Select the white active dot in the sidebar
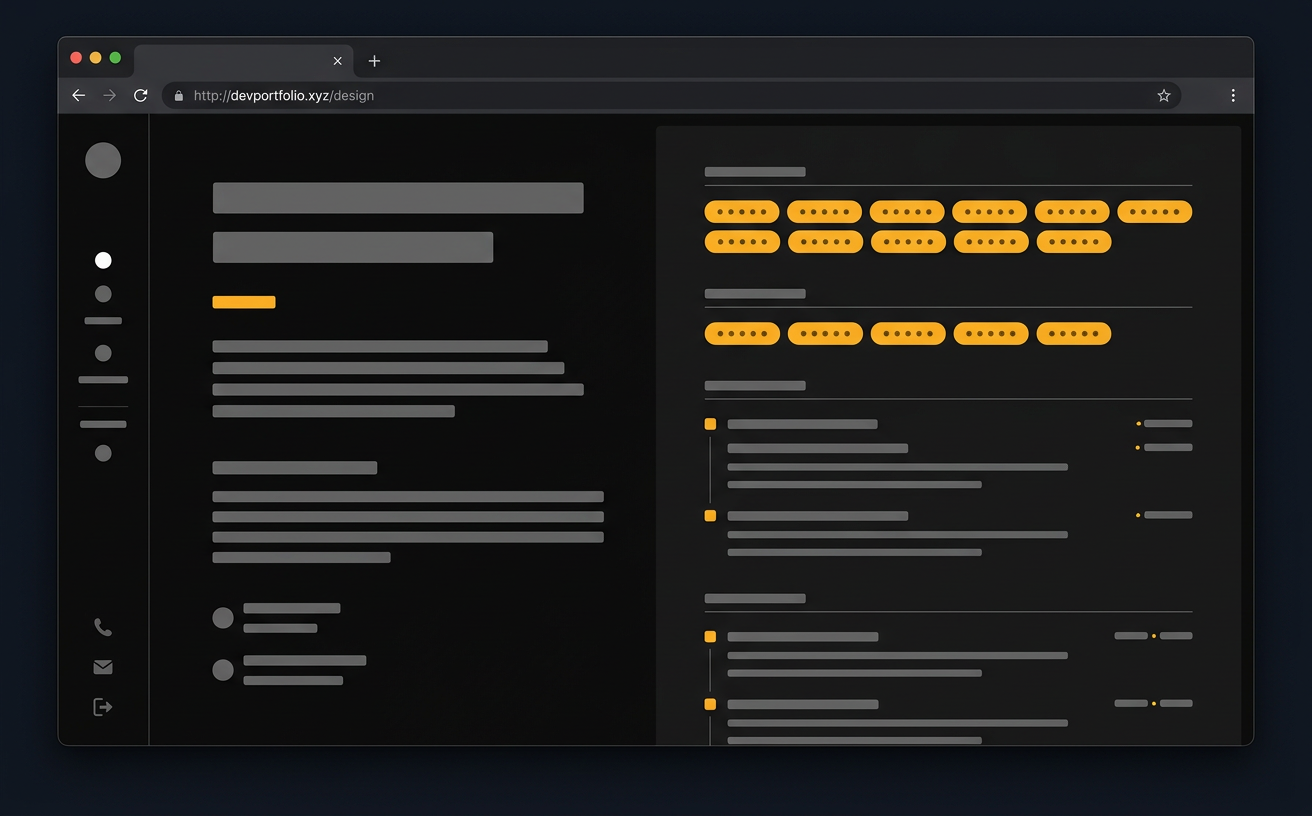The width and height of the screenshot is (1312, 816). pyautogui.click(x=103, y=261)
